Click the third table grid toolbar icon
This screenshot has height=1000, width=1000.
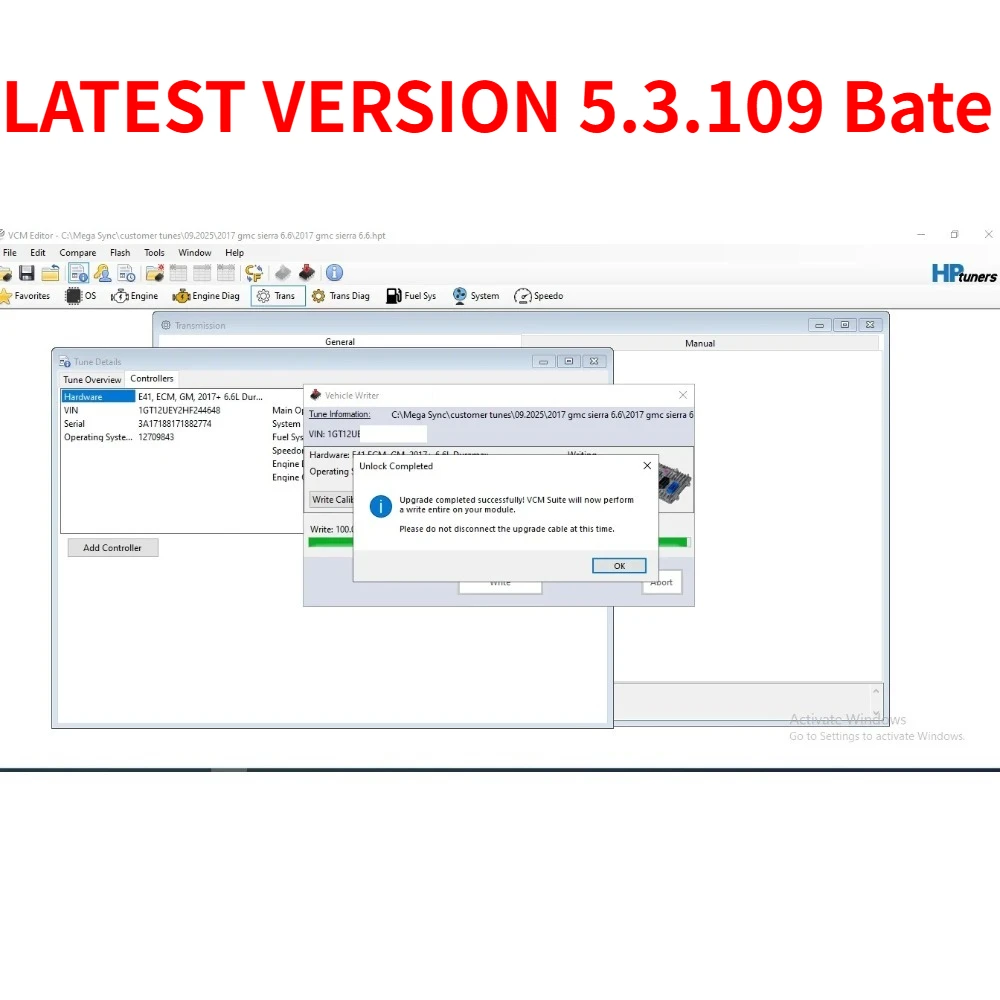[226, 274]
